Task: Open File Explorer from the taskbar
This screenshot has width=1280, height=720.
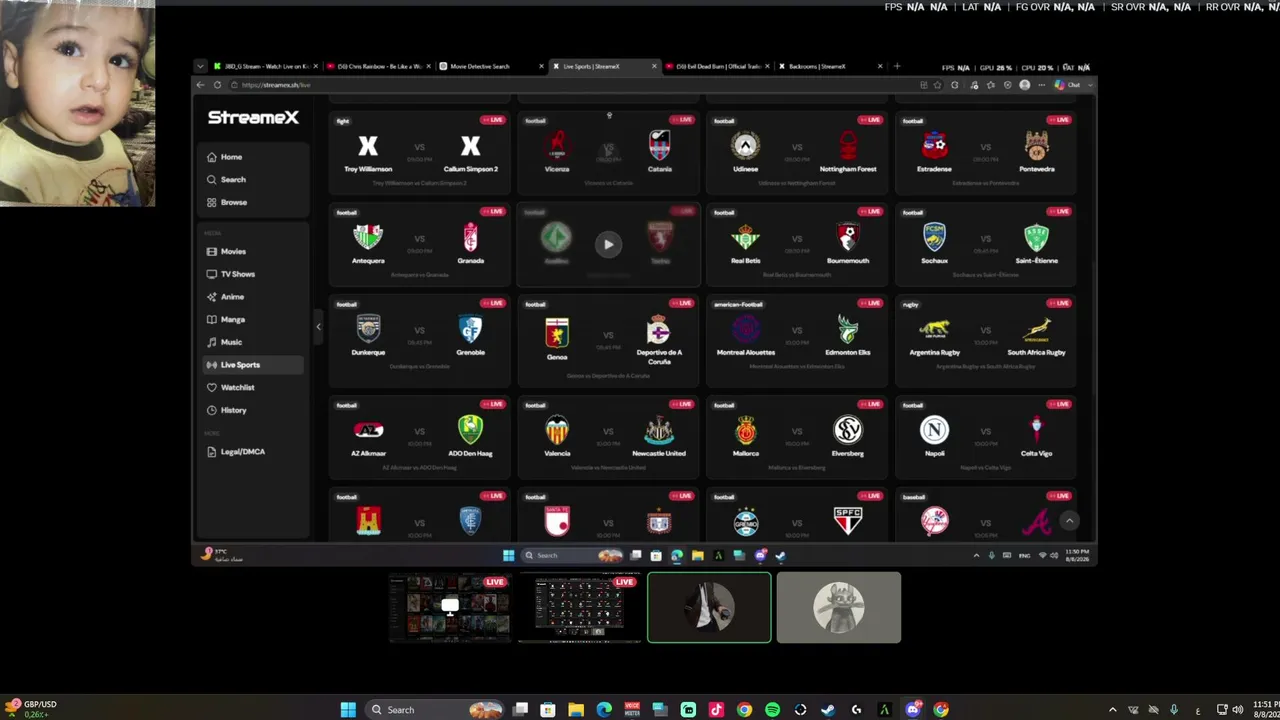Action: (x=576, y=710)
